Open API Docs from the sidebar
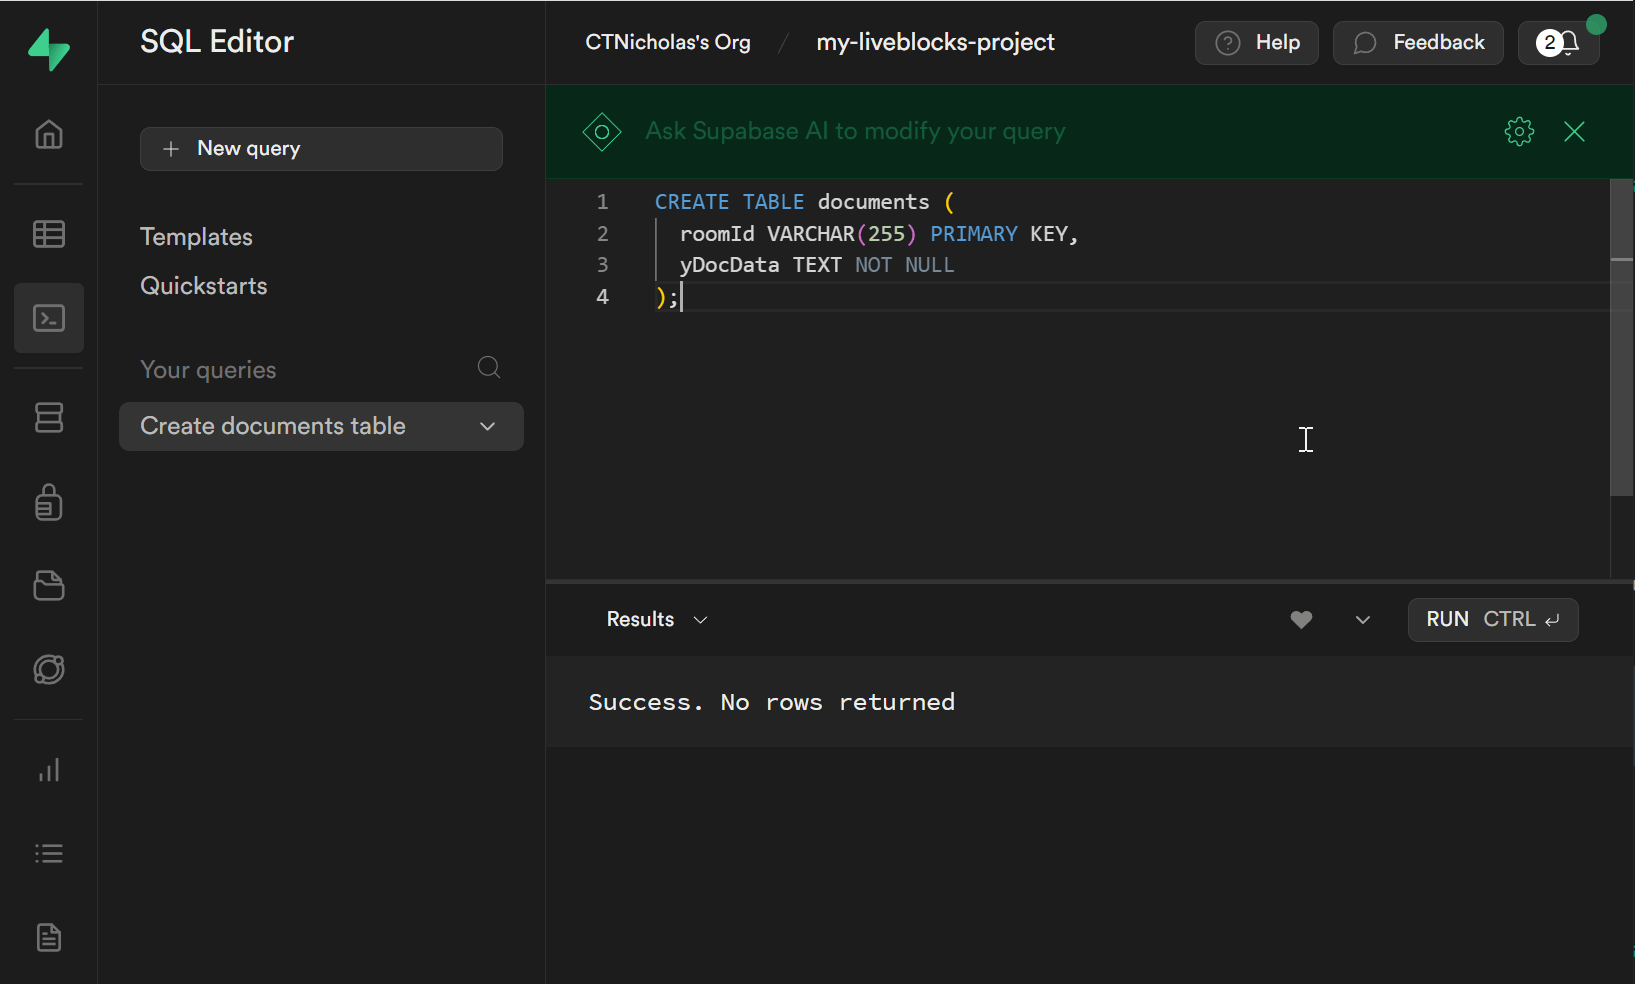Viewport: 1635px width, 984px height. pyautogui.click(x=48, y=938)
